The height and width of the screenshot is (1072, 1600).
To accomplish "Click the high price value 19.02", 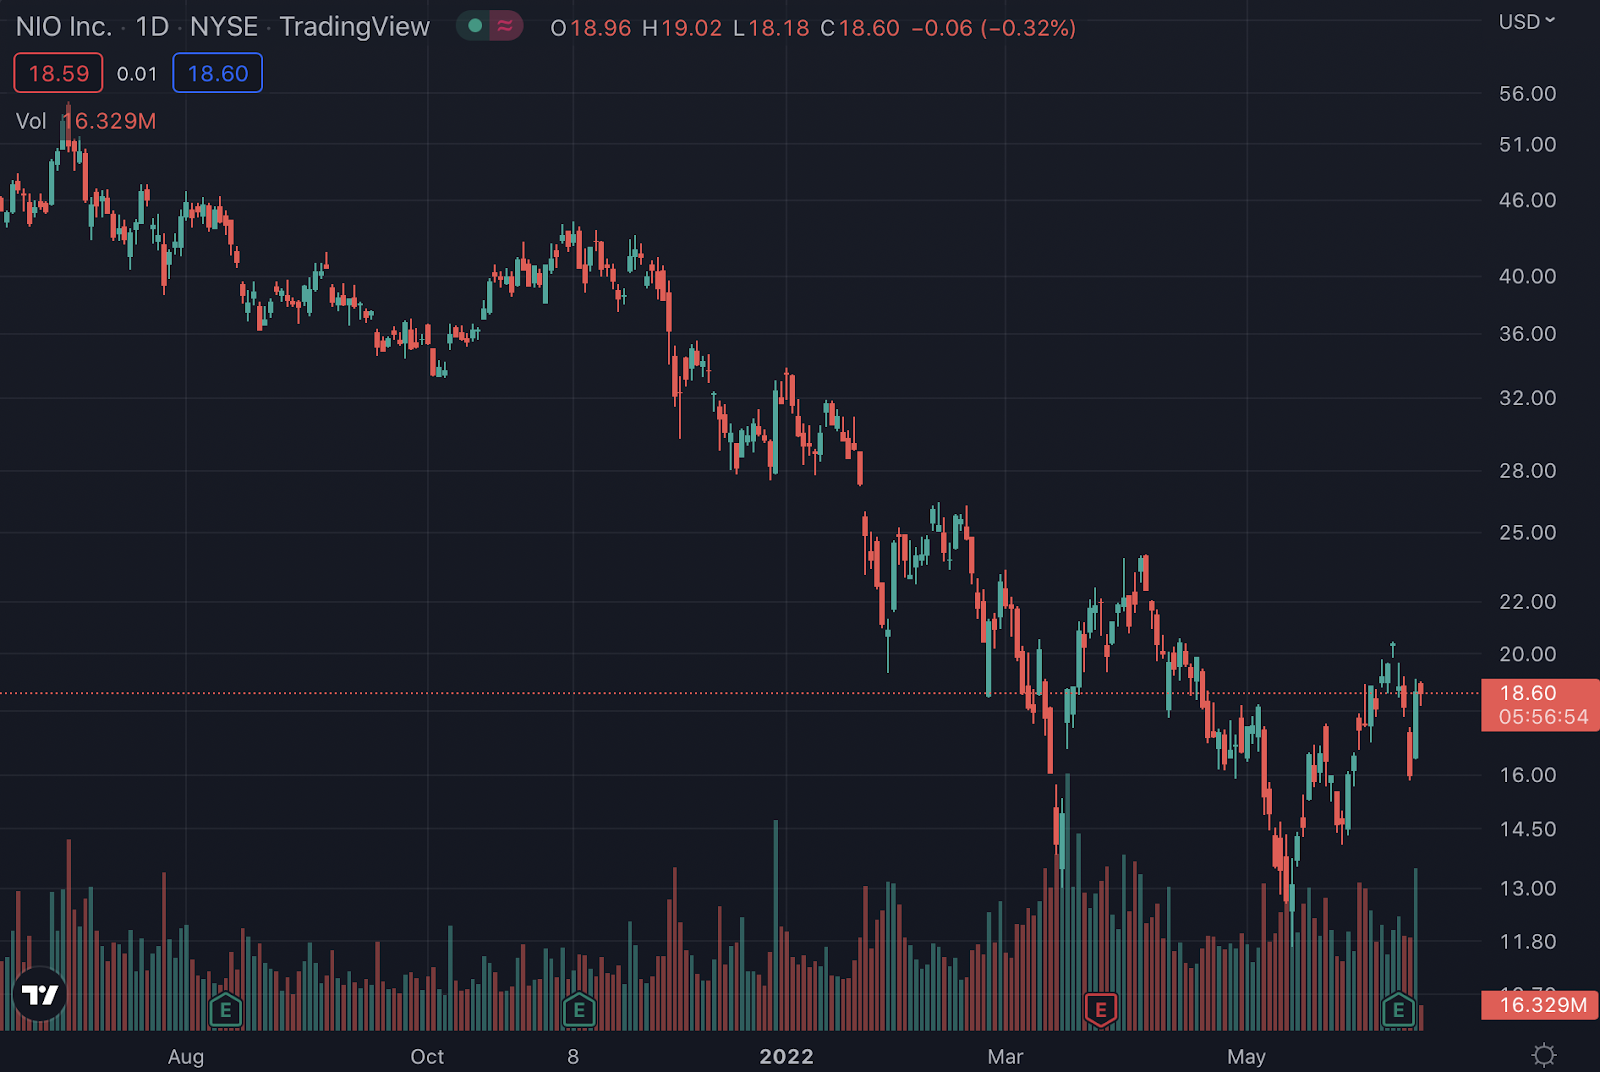I will tap(692, 28).
